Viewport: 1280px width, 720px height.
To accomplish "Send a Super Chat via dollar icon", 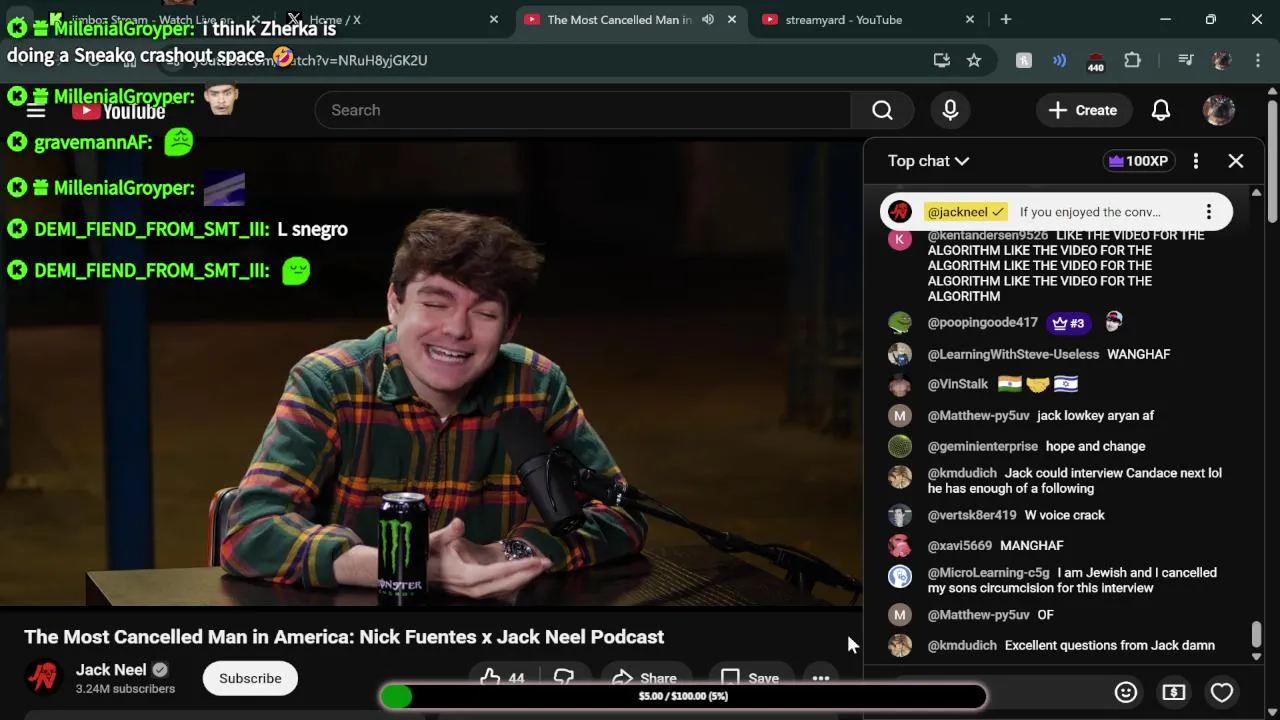I will pos(1174,692).
